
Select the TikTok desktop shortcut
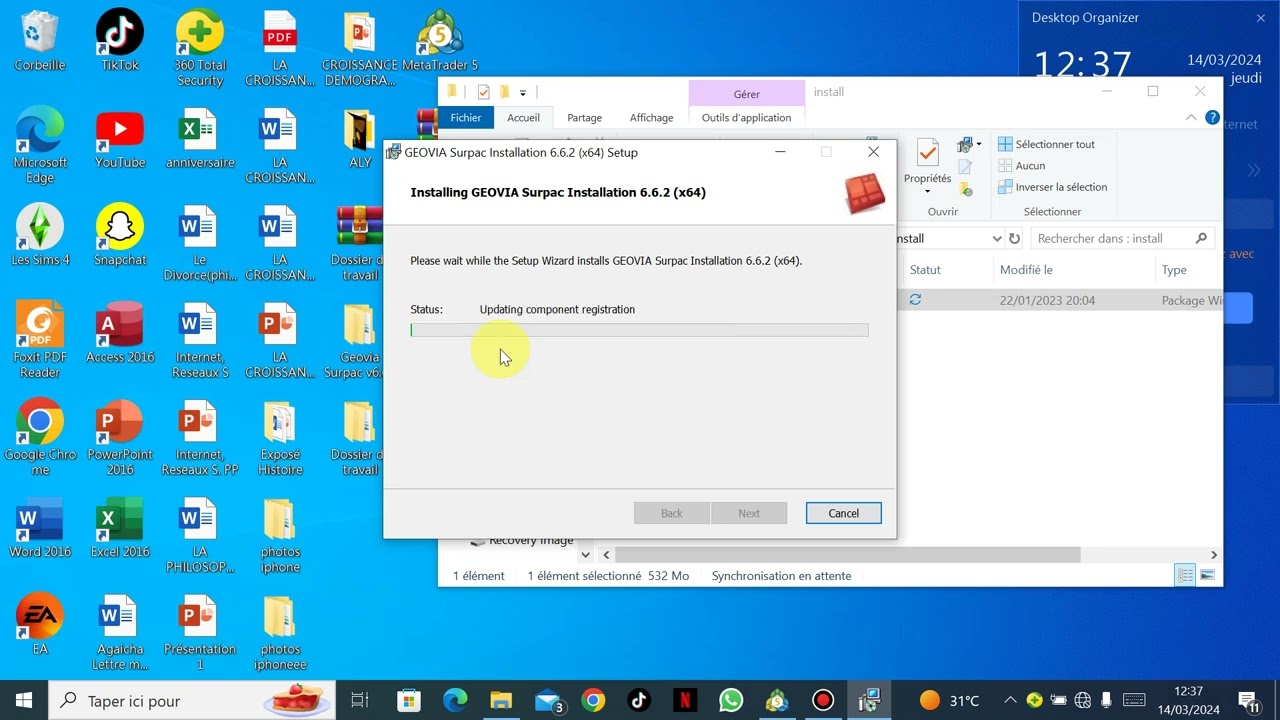pyautogui.click(x=120, y=42)
